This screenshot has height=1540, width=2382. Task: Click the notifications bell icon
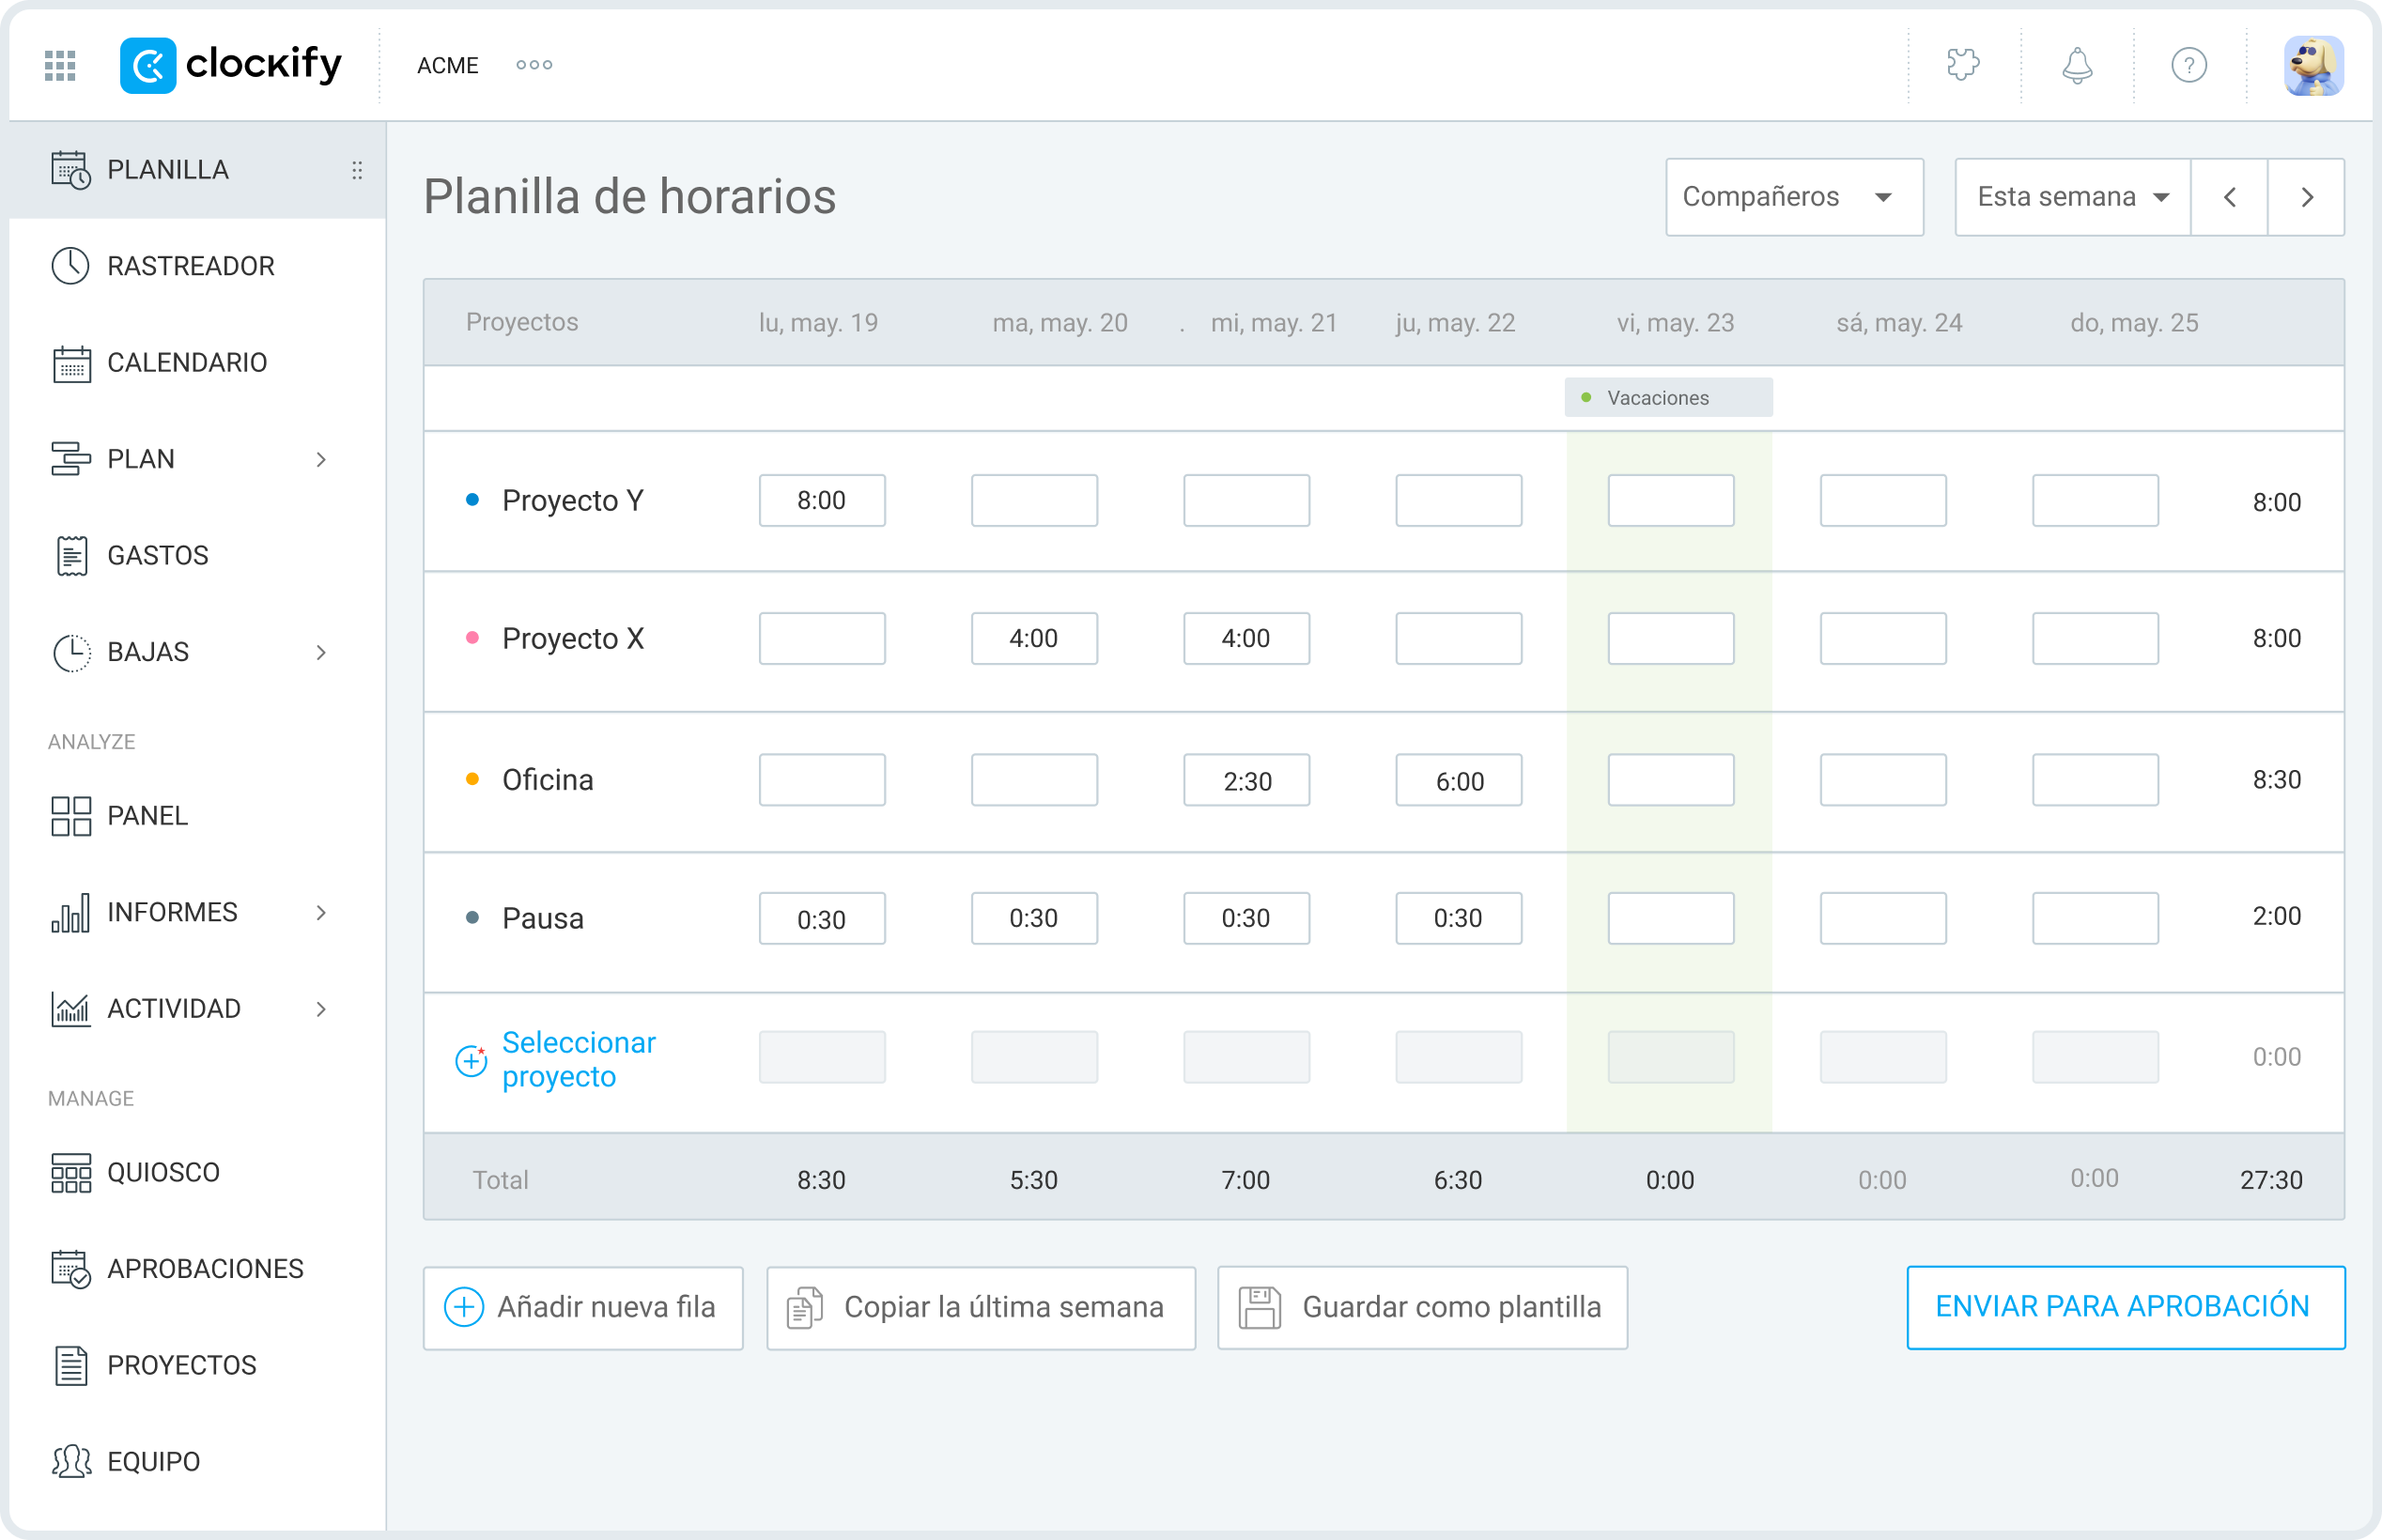tap(2077, 64)
